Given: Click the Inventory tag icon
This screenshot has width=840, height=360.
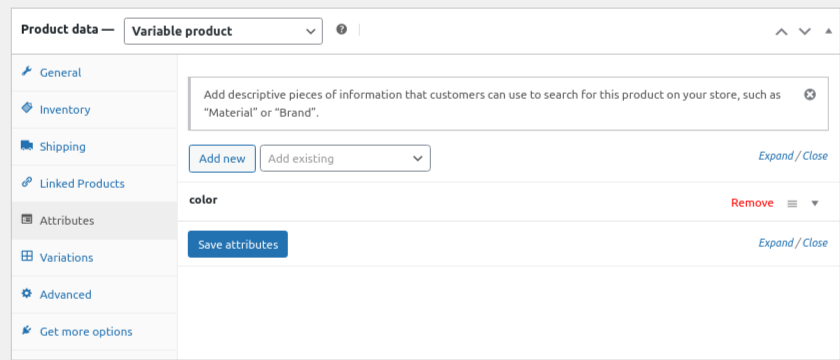Looking at the screenshot, I should 26,108.
